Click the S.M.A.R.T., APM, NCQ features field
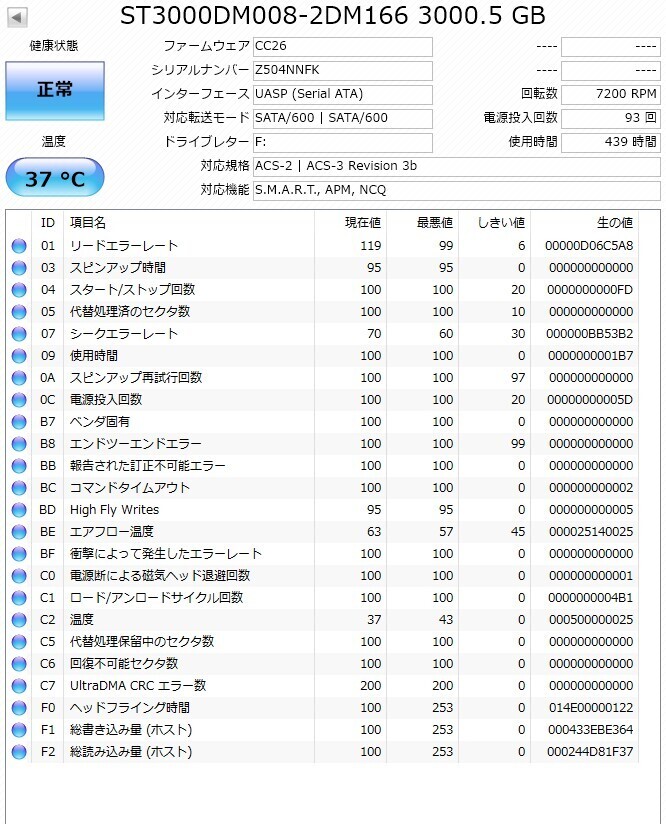 [457, 190]
